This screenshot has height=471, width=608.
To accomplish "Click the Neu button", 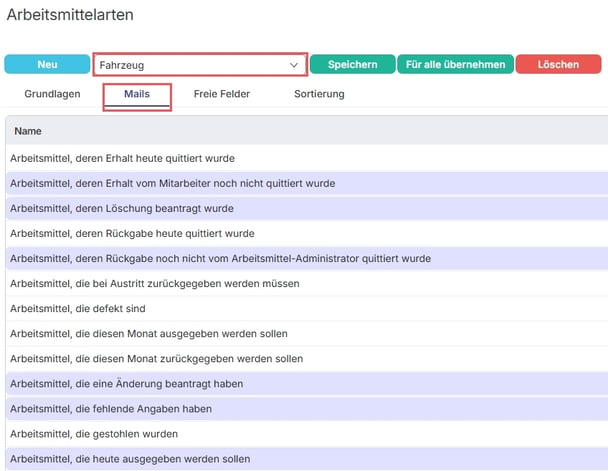I will [x=47, y=64].
